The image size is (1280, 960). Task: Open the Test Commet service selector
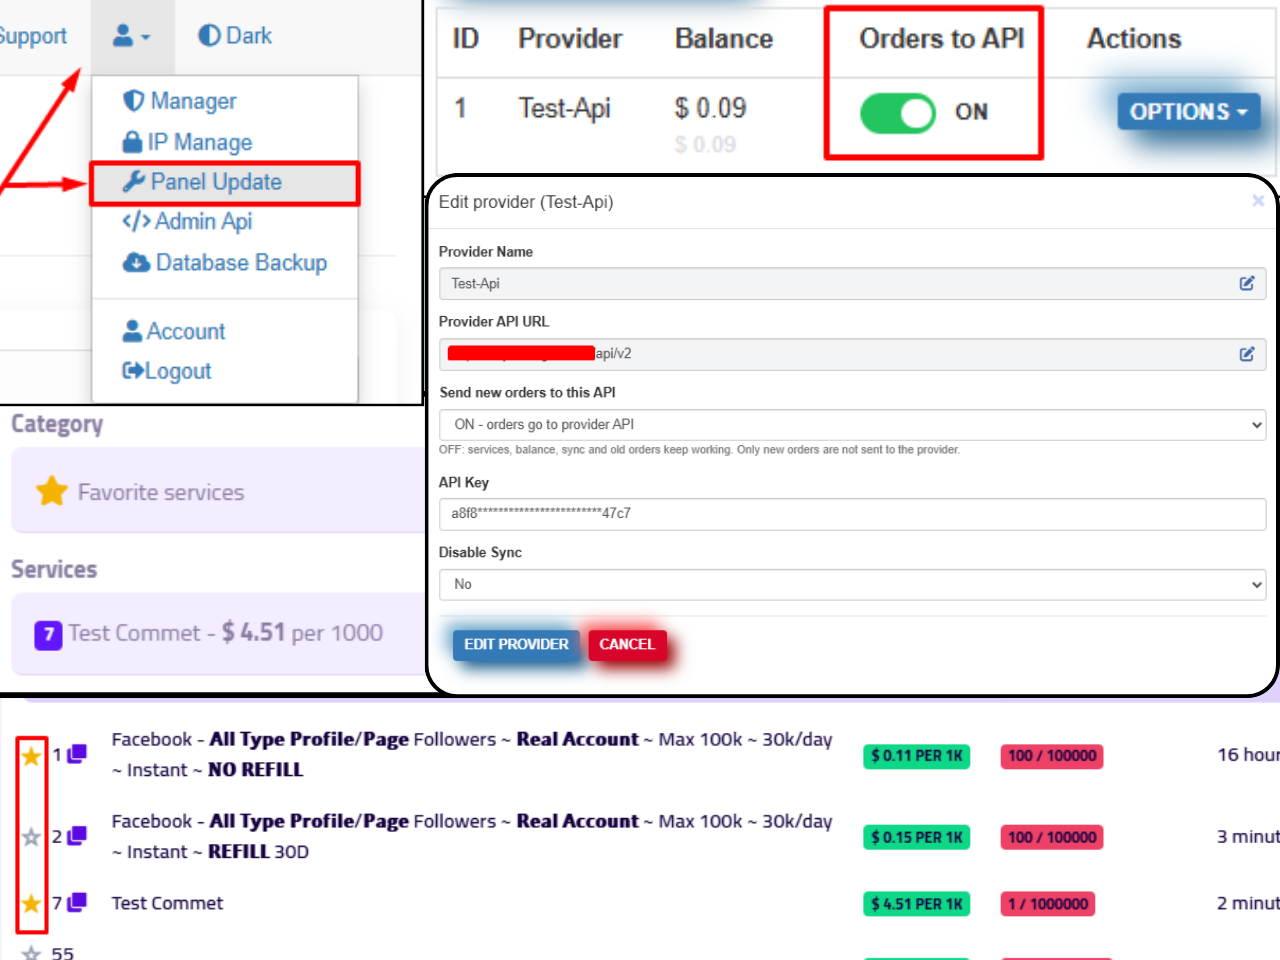(x=218, y=633)
